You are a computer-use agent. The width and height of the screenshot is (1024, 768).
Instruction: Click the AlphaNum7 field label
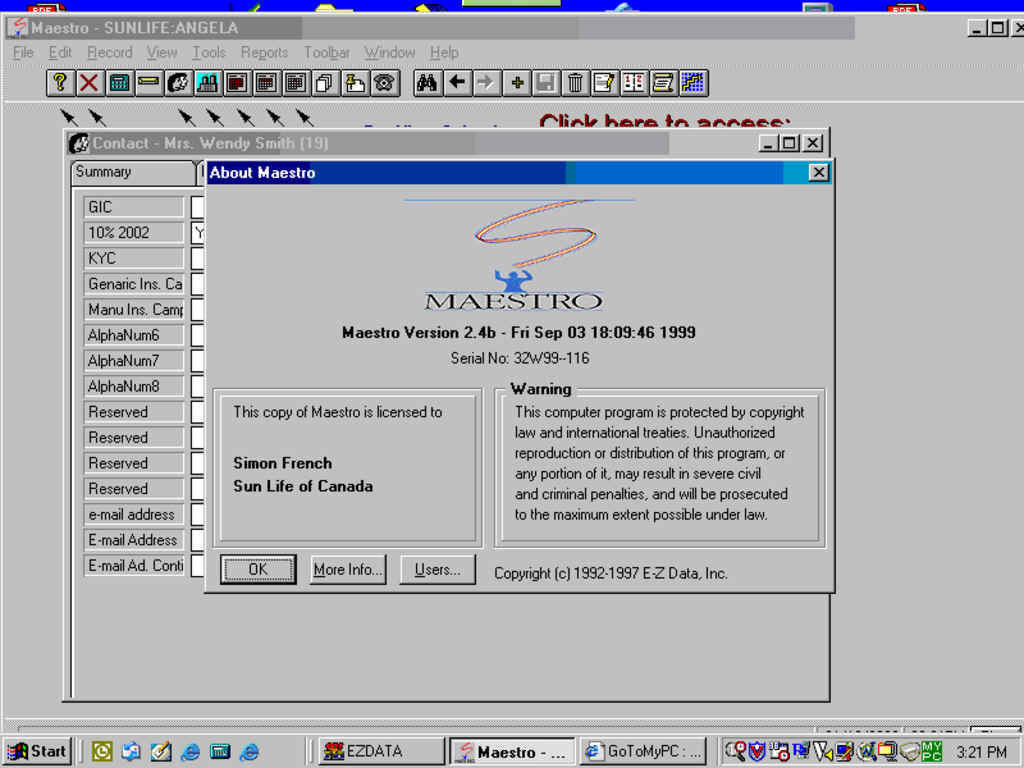(x=134, y=360)
